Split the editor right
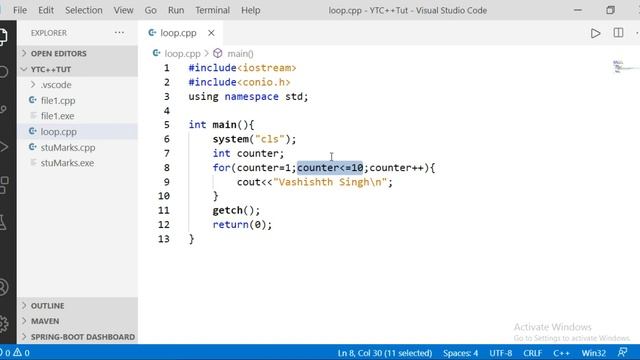 click(618, 33)
